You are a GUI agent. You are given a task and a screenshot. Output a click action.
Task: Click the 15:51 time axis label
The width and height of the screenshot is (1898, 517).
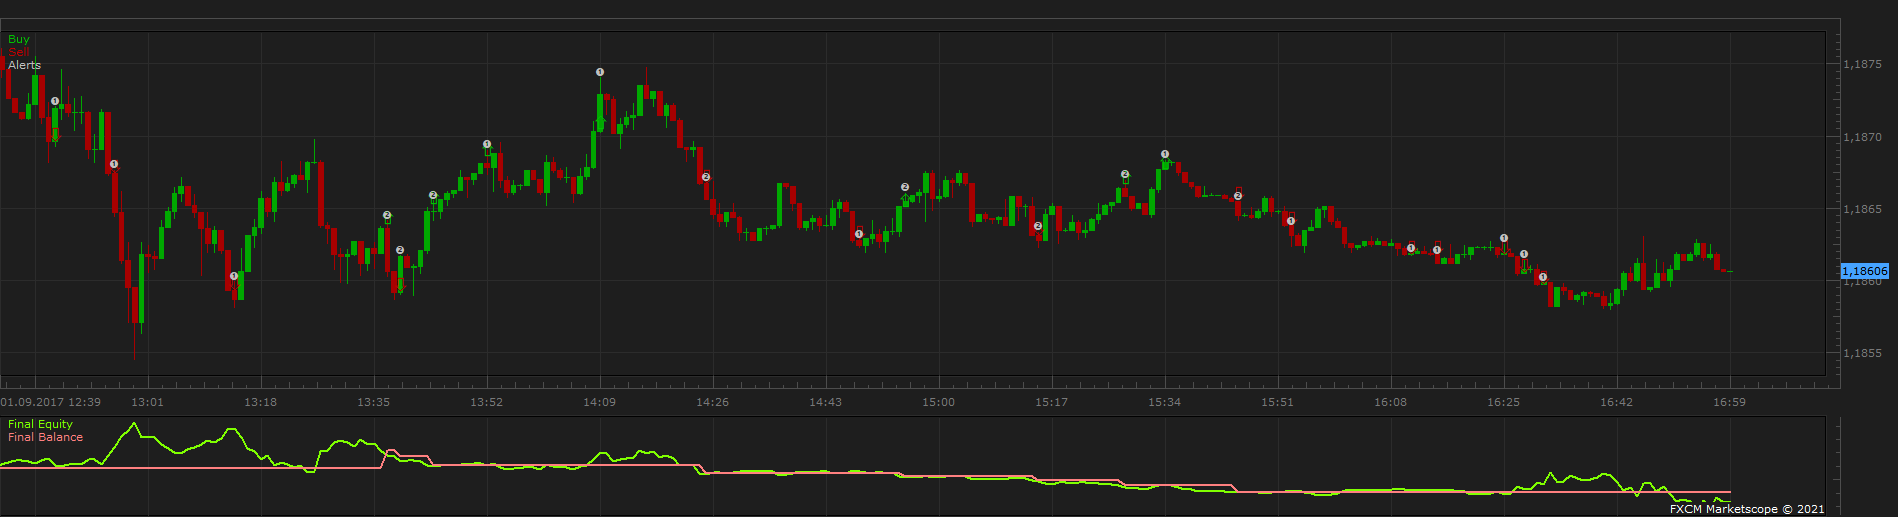1277,402
